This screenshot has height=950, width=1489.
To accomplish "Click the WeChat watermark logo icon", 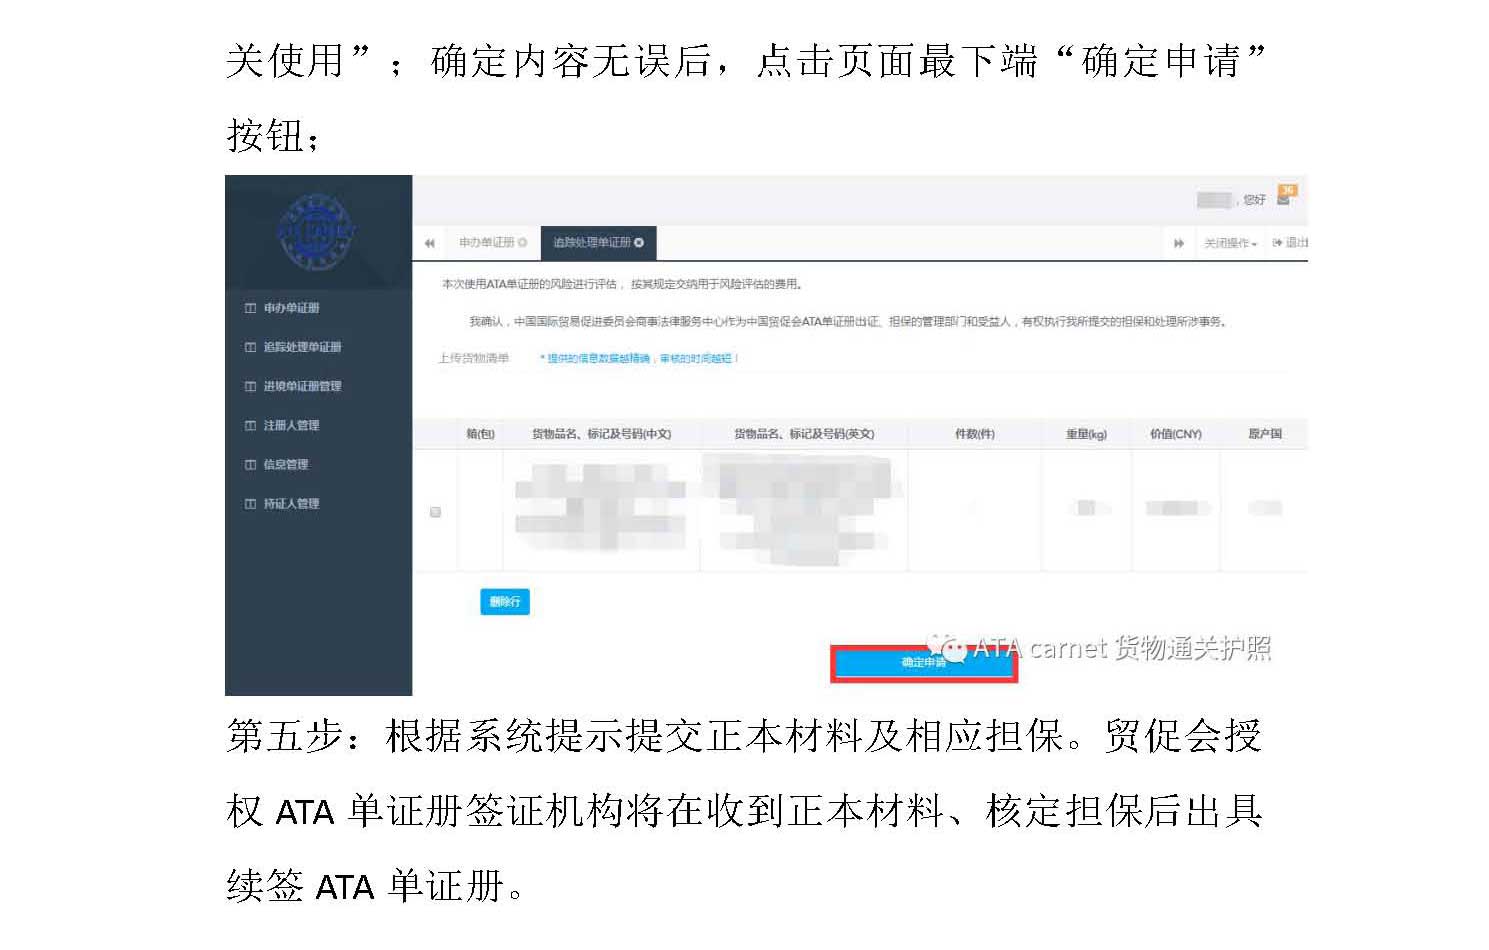I will click(946, 648).
